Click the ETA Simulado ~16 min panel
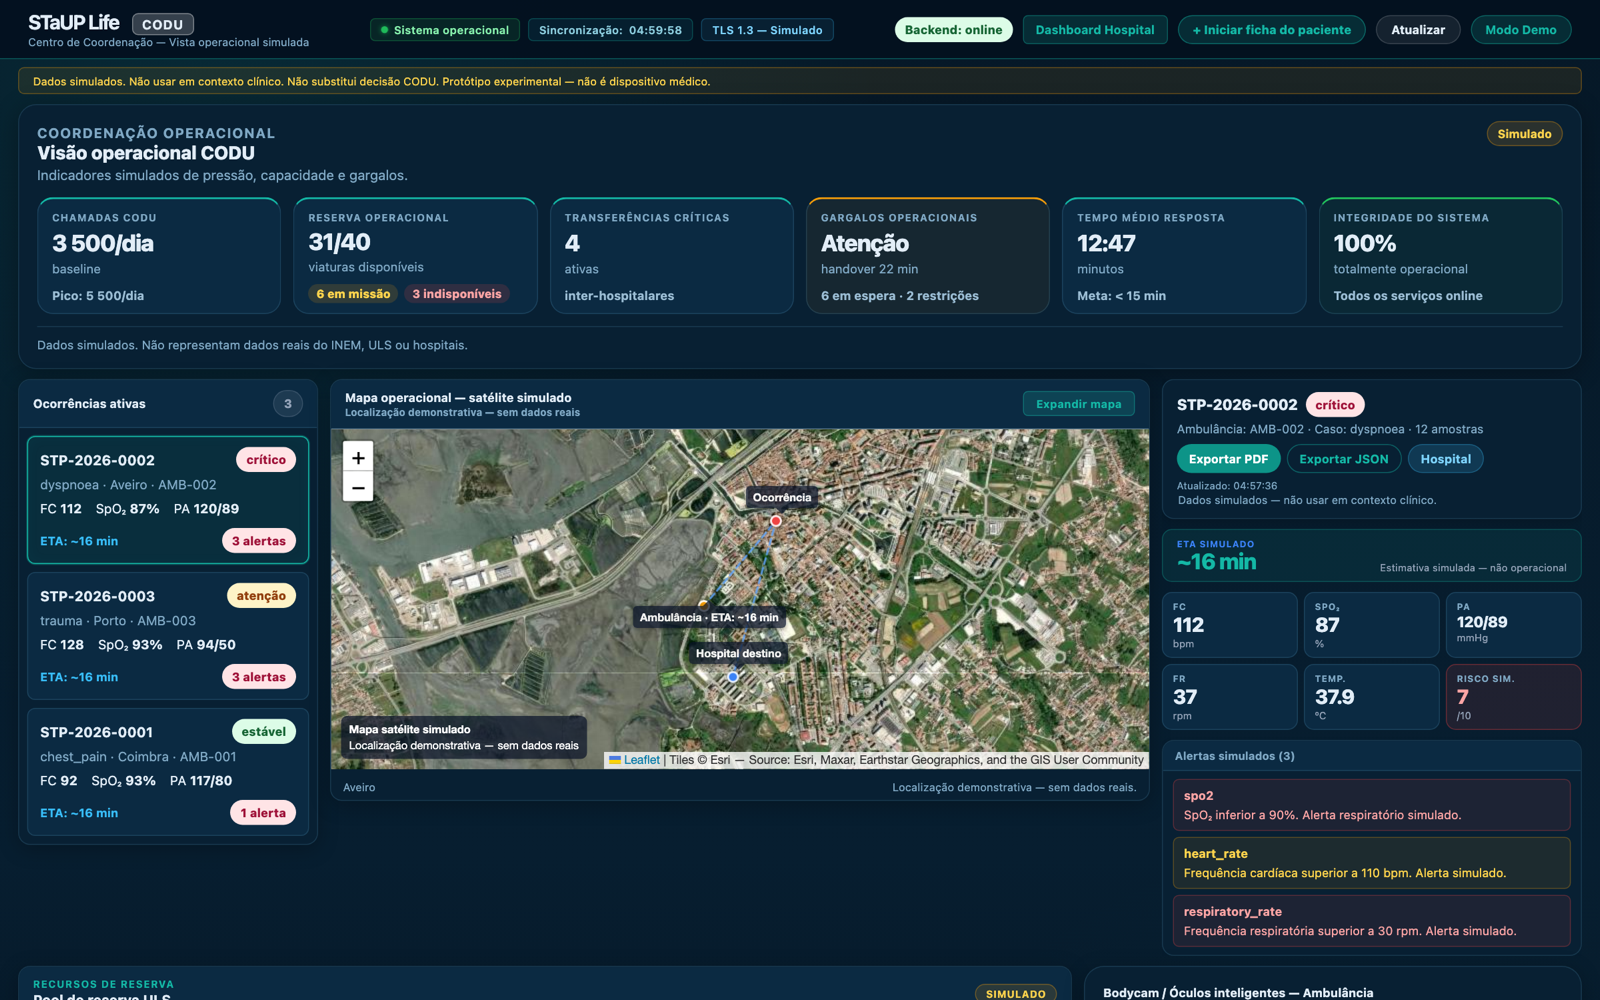This screenshot has width=1600, height=1000. click(x=1371, y=555)
